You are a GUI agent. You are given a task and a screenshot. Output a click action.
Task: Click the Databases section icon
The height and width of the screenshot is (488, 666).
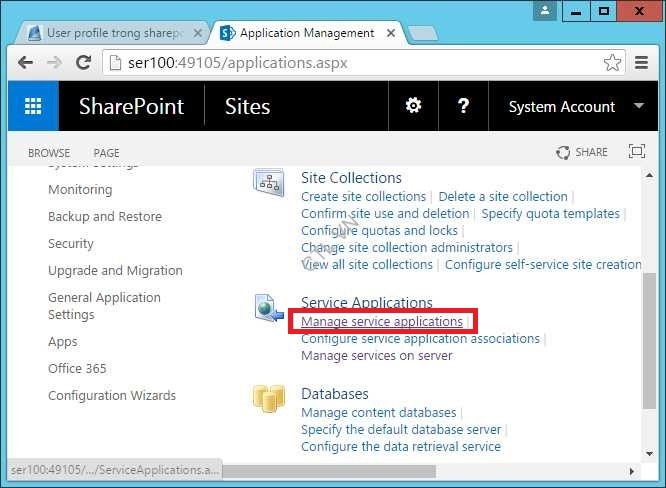(268, 399)
